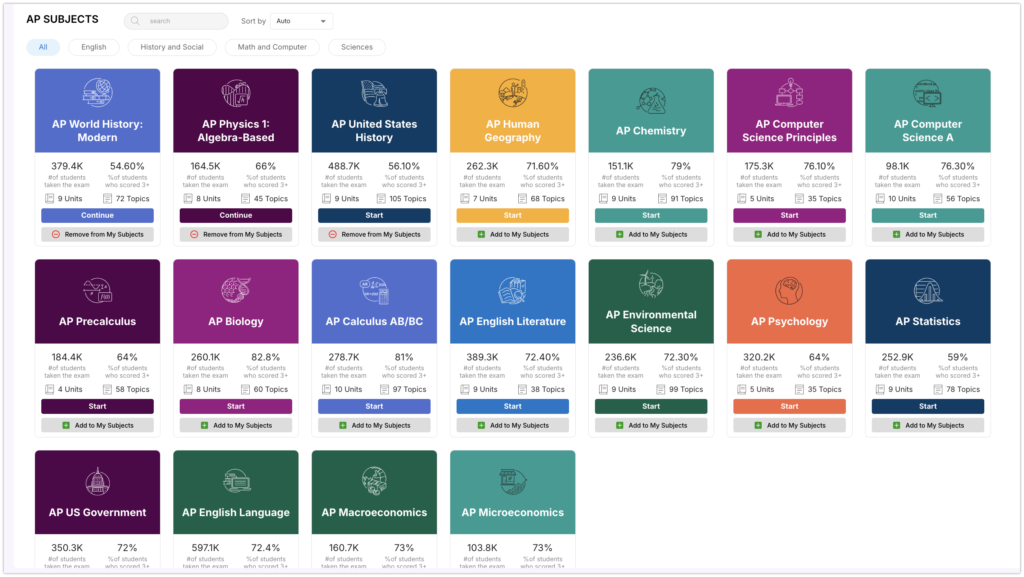Click the AP United States History flag icon

click(374, 93)
